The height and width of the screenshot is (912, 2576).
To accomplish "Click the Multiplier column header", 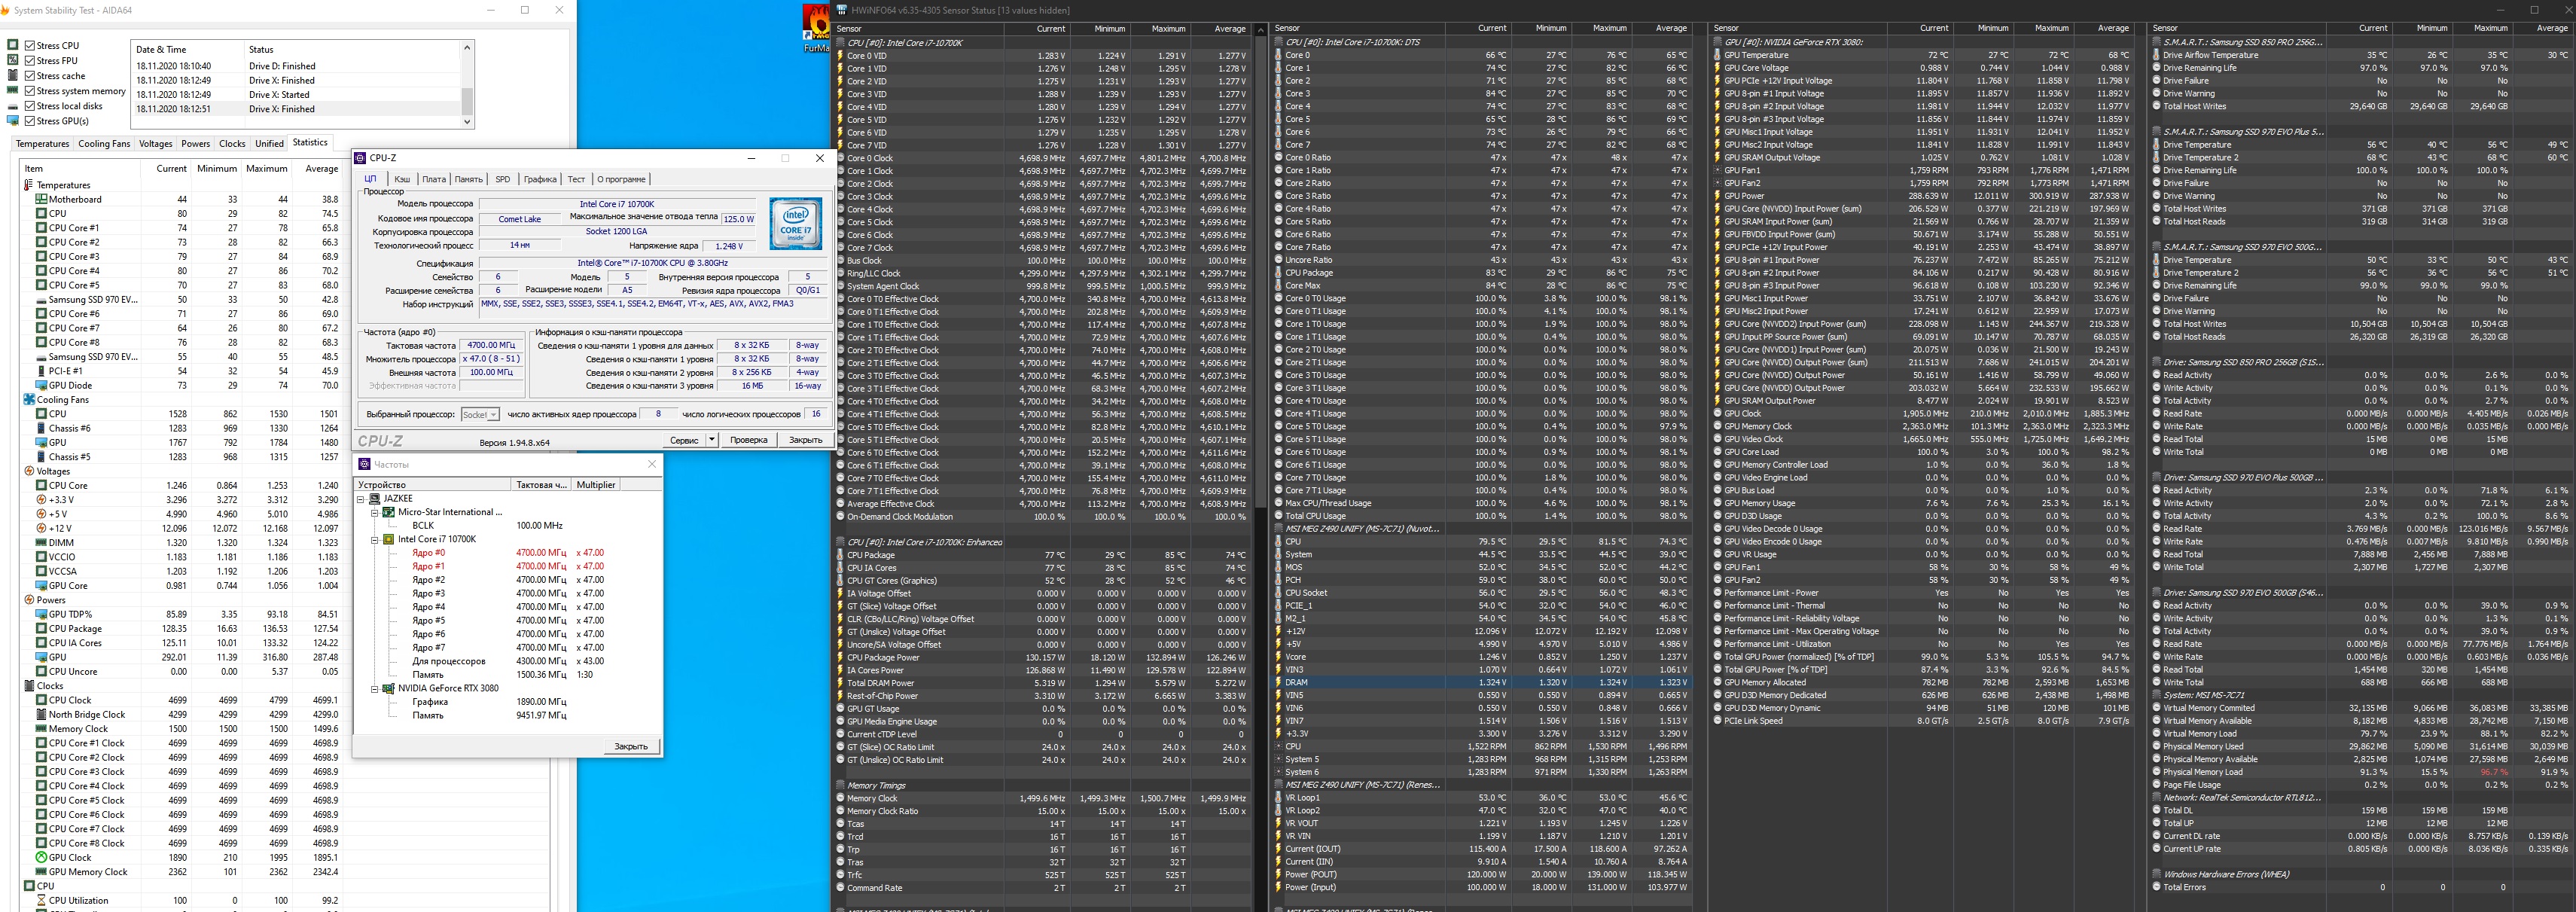I will 596,485.
